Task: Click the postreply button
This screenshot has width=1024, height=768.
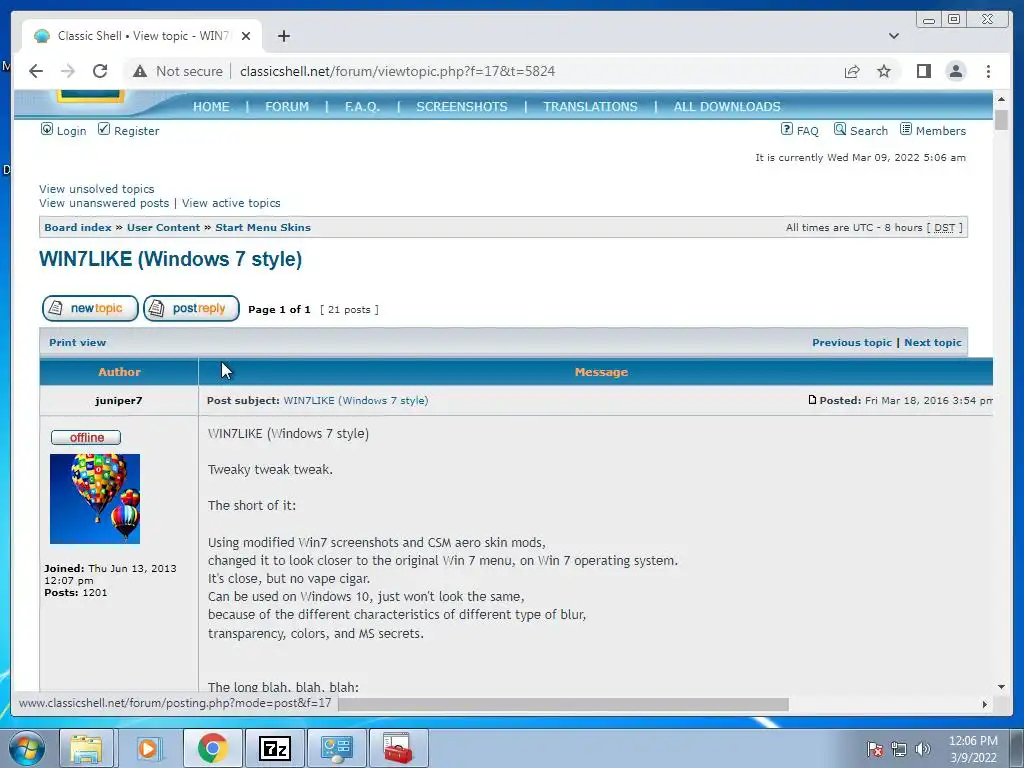Action: click(x=191, y=308)
